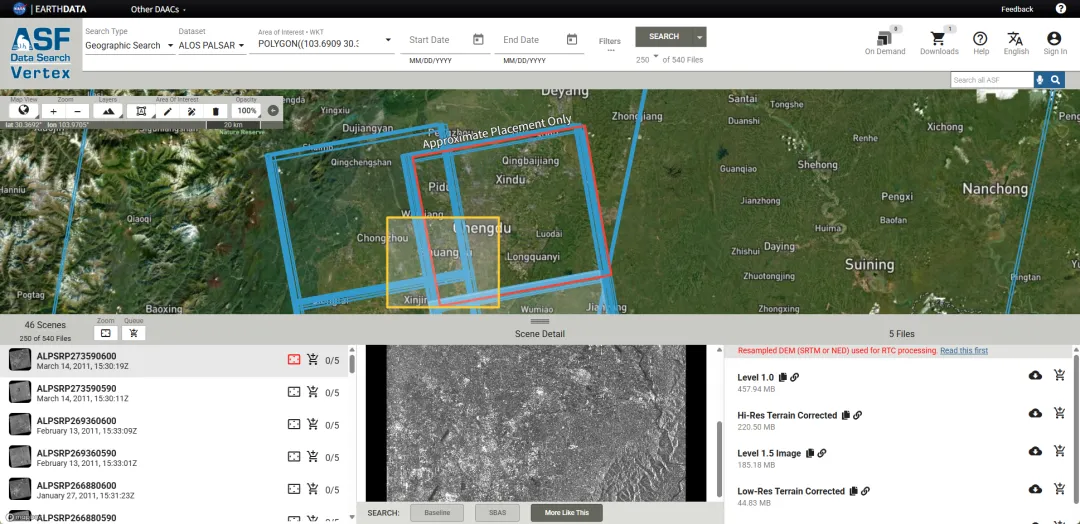Open the Start Date calendar picker
1080x524 pixels.
(479, 39)
